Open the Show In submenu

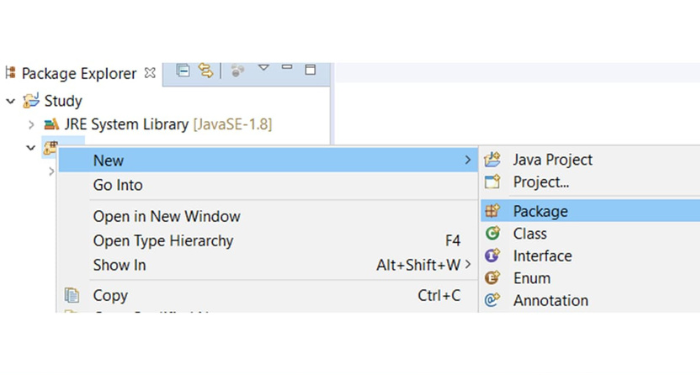click(x=268, y=265)
